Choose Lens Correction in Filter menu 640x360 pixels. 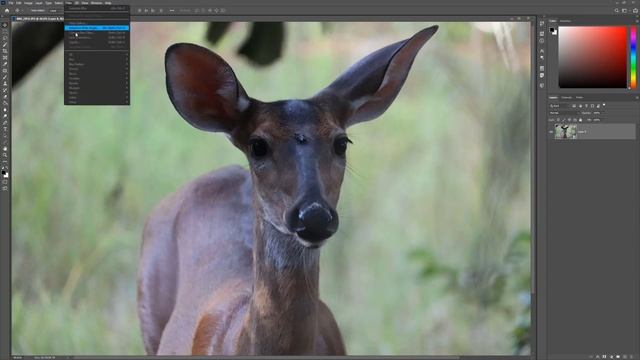point(97,38)
